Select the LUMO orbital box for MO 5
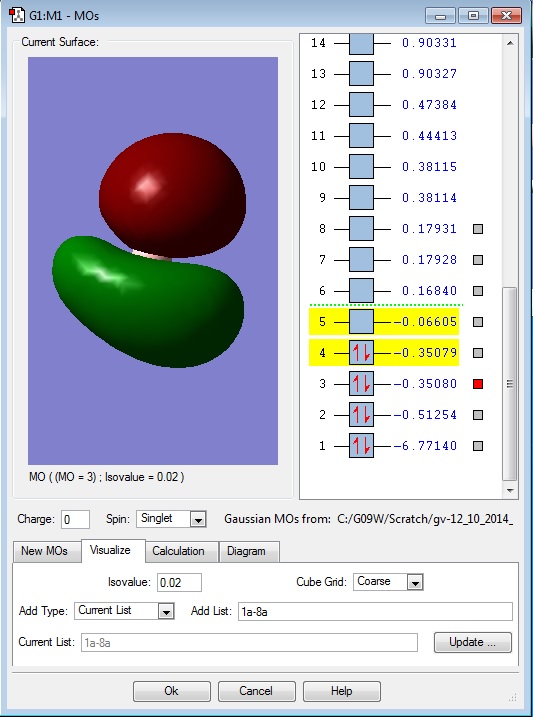 pos(361,321)
